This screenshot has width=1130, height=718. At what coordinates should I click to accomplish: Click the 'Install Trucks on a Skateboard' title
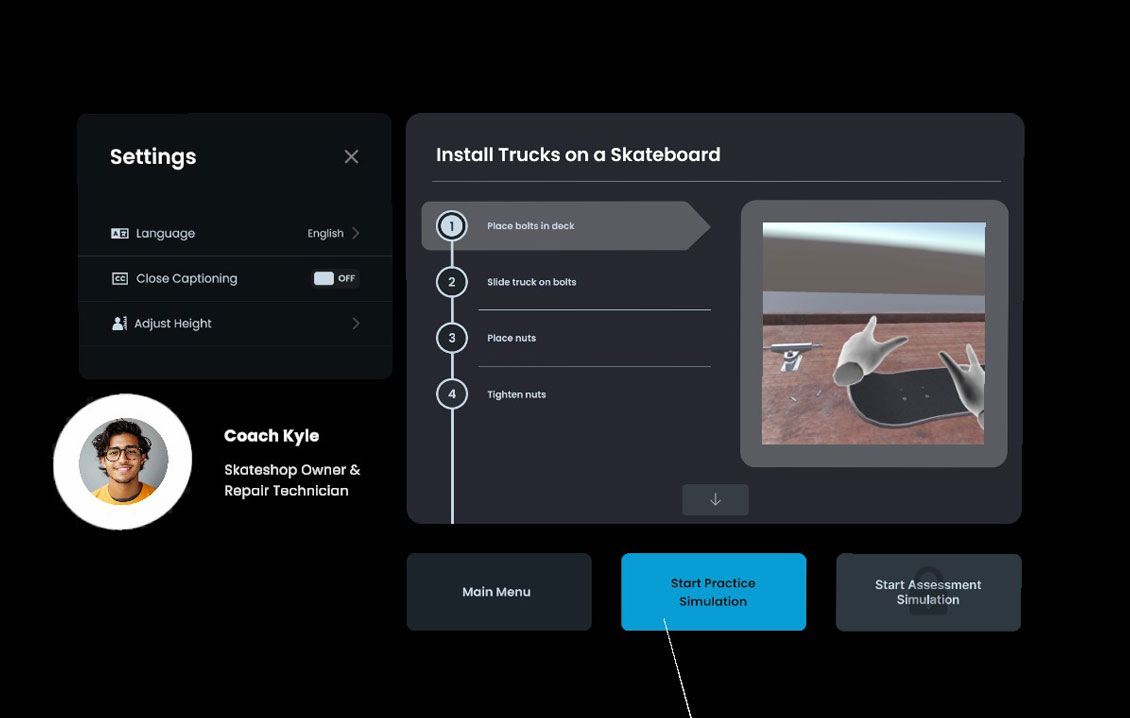pyautogui.click(x=578, y=154)
